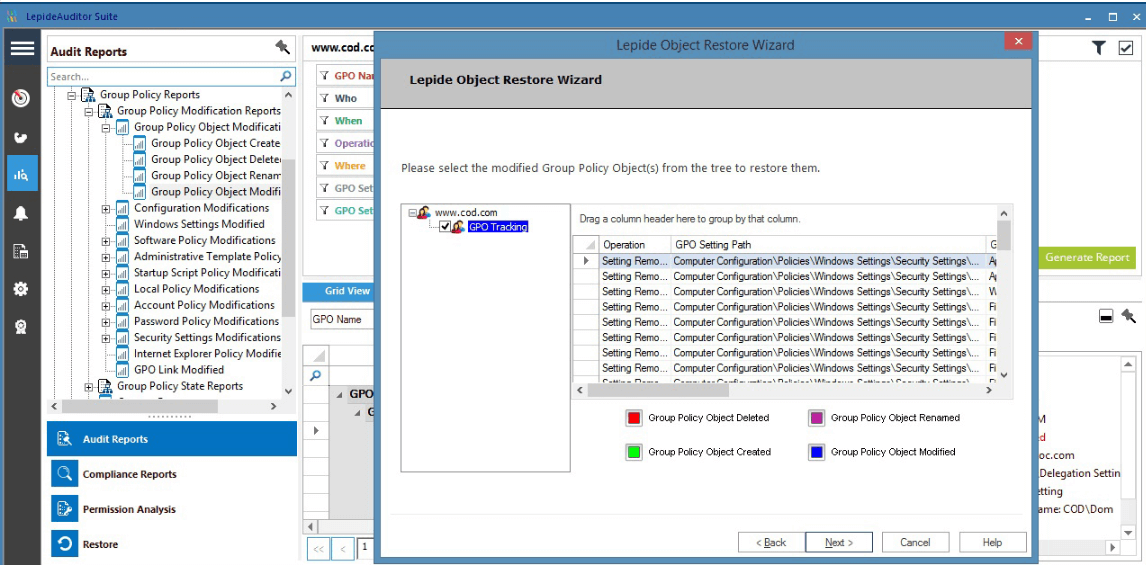Click the green Group Policy Object Created swatch
Screen dimensions: 1146x565
click(x=634, y=452)
